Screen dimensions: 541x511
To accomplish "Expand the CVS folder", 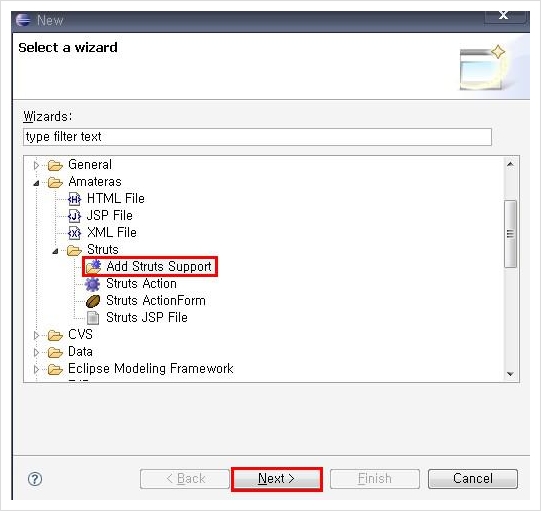I will click(x=36, y=335).
